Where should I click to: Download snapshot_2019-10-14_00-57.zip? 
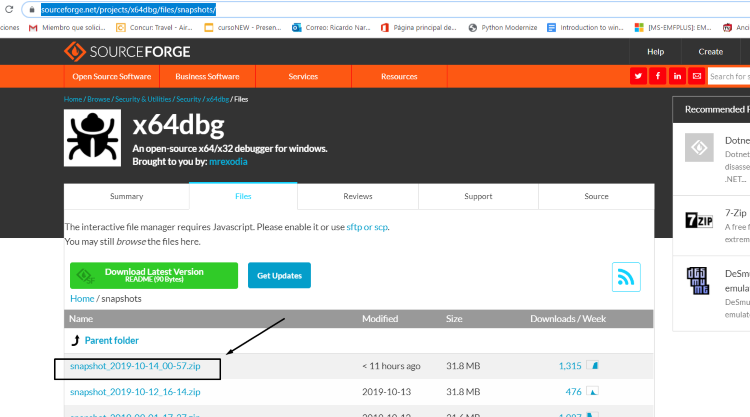[x=135, y=366]
